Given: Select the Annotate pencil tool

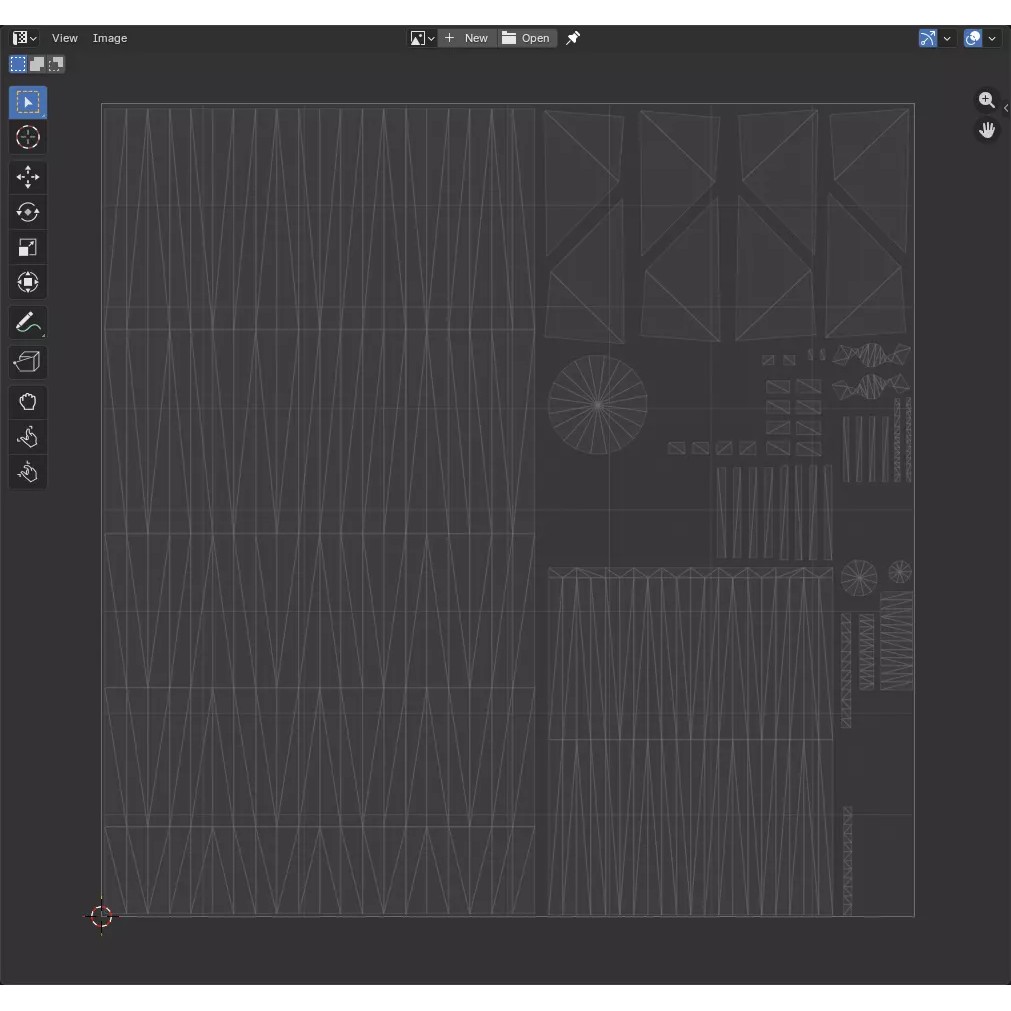Looking at the screenshot, I should click(x=28, y=323).
